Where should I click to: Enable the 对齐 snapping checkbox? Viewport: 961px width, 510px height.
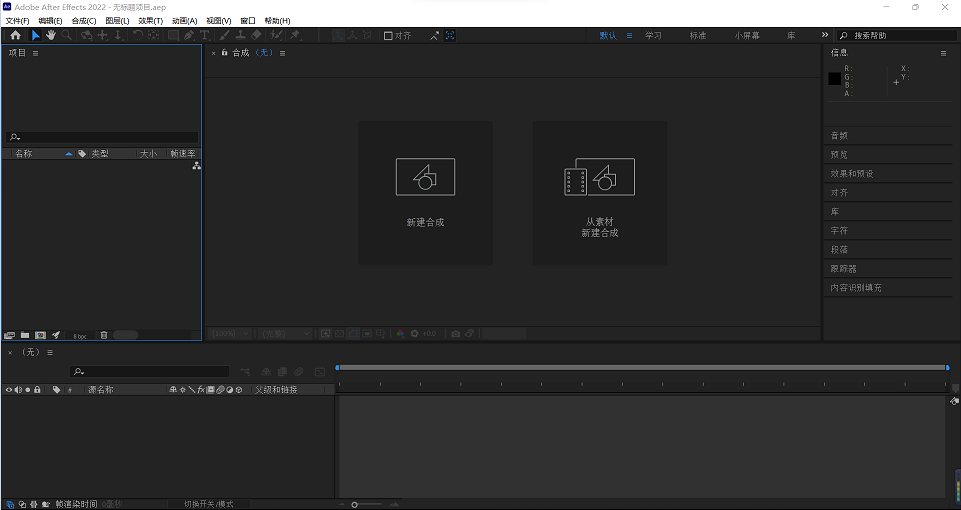pos(388,36)
